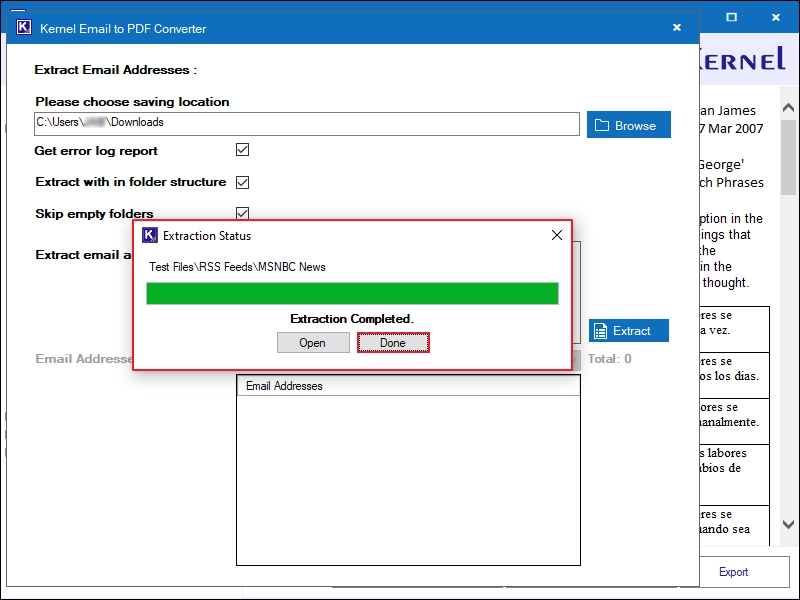Close the background main window

pyautogui.click(x=776, y=17)
